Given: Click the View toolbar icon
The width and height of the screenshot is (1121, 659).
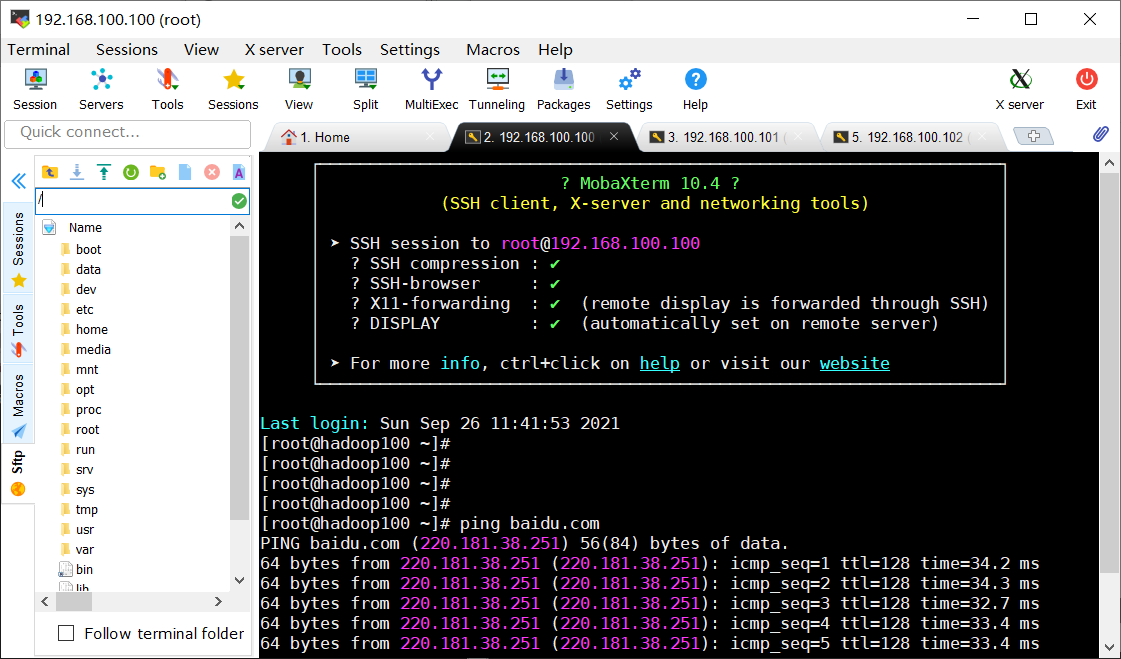Looking at the screenshot, I should [x=299, y=89].
